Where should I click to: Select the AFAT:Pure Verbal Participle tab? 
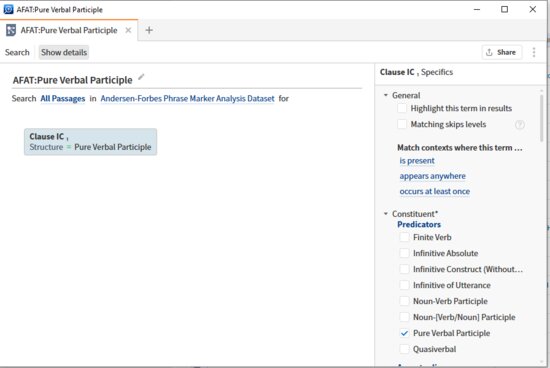pyautogui.click(x=69, y=30)
